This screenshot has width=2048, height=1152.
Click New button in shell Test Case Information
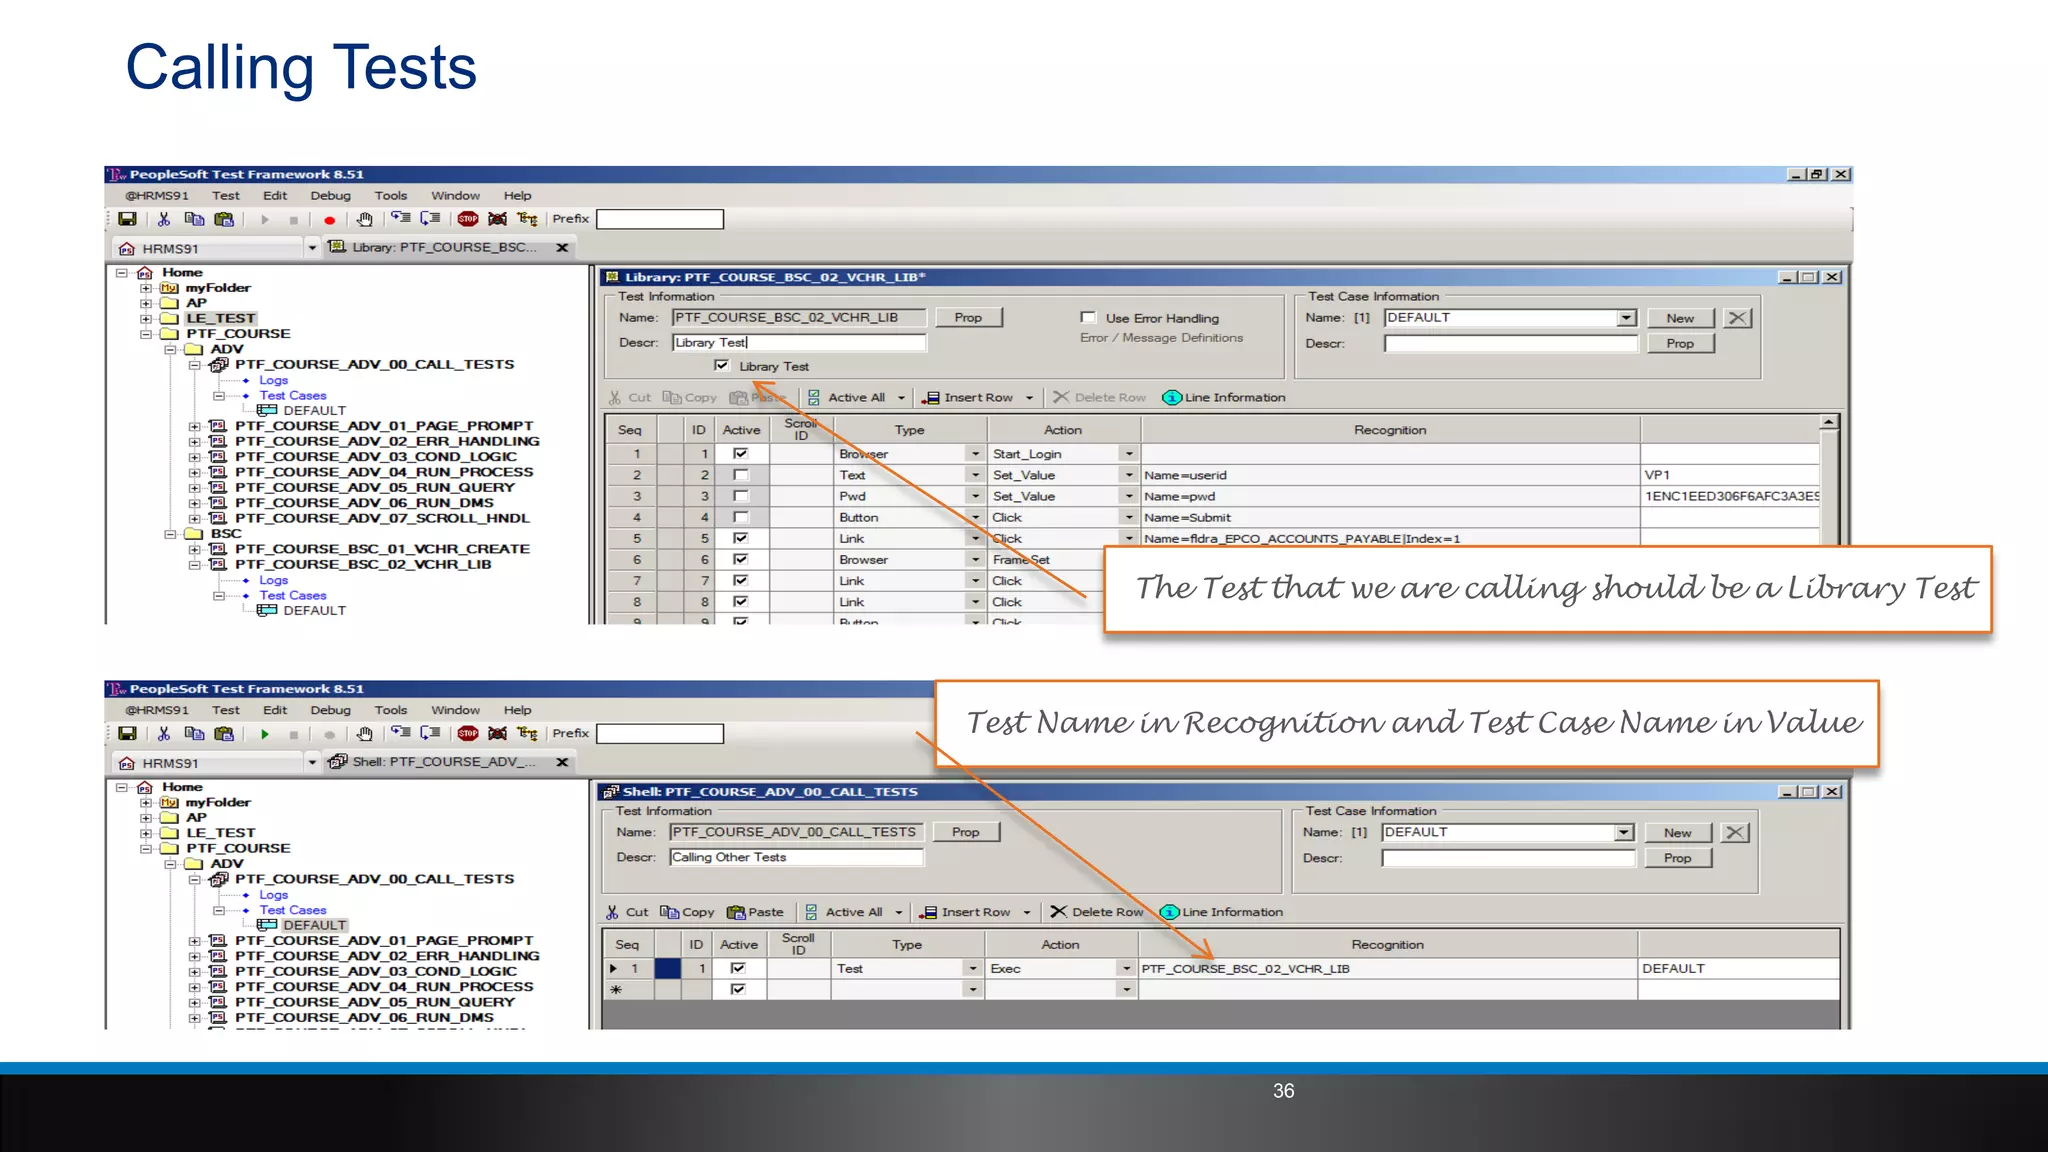(1677, 833)
